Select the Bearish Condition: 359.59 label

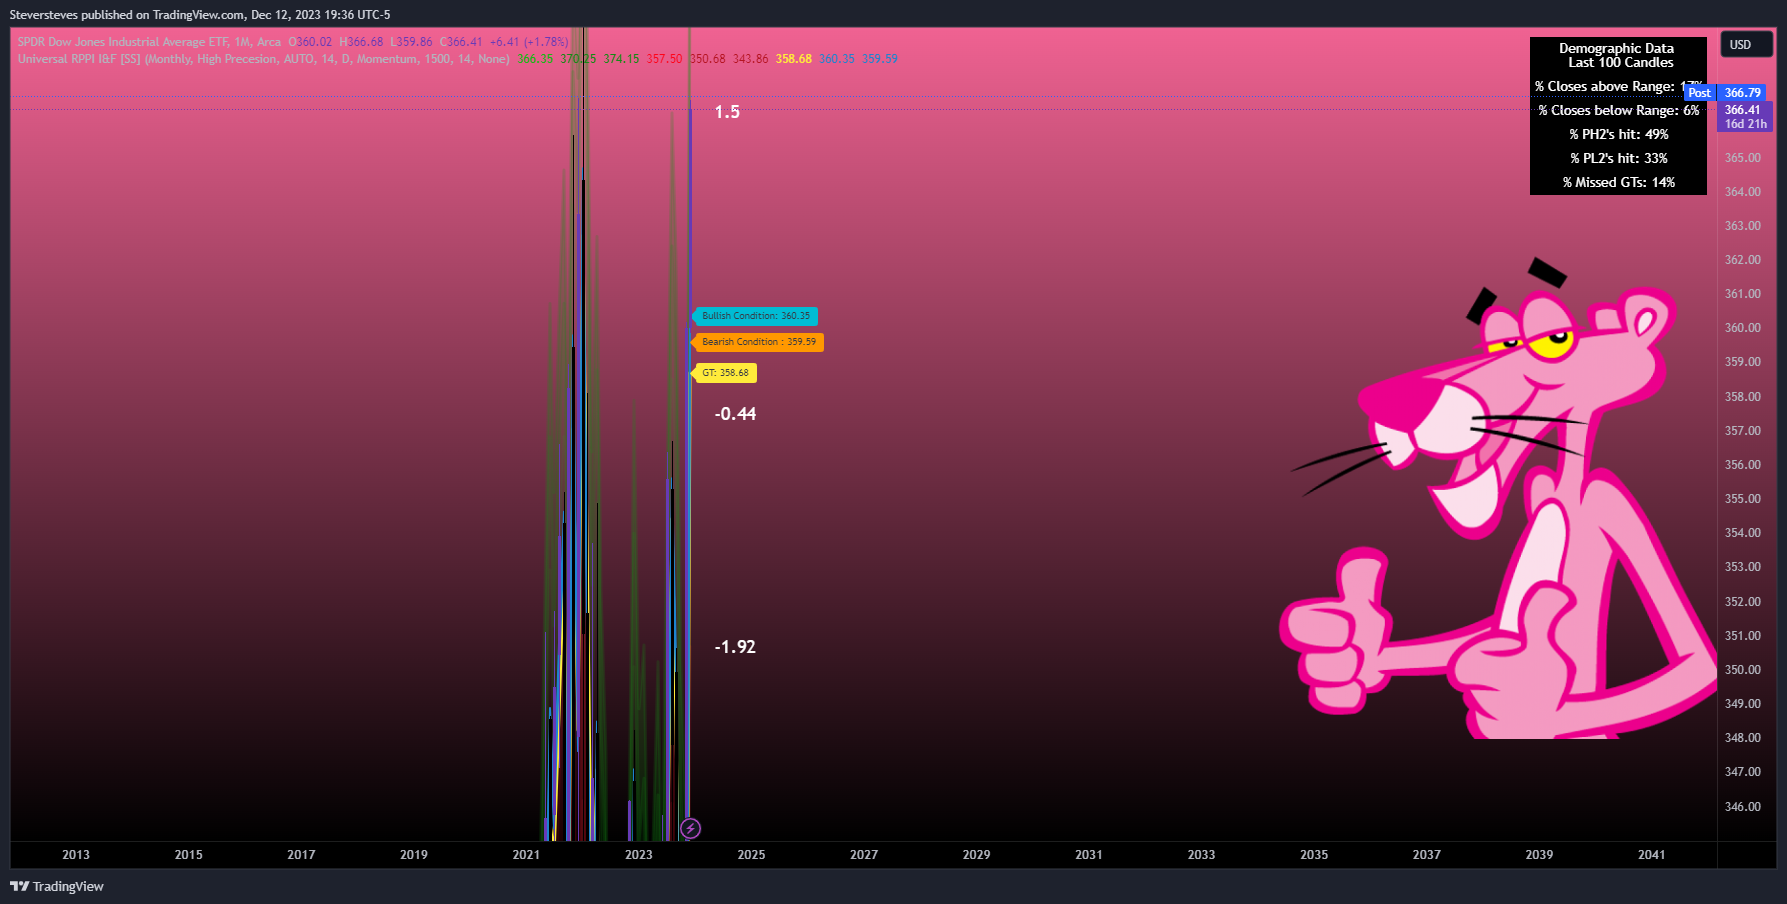click(758, 342)
